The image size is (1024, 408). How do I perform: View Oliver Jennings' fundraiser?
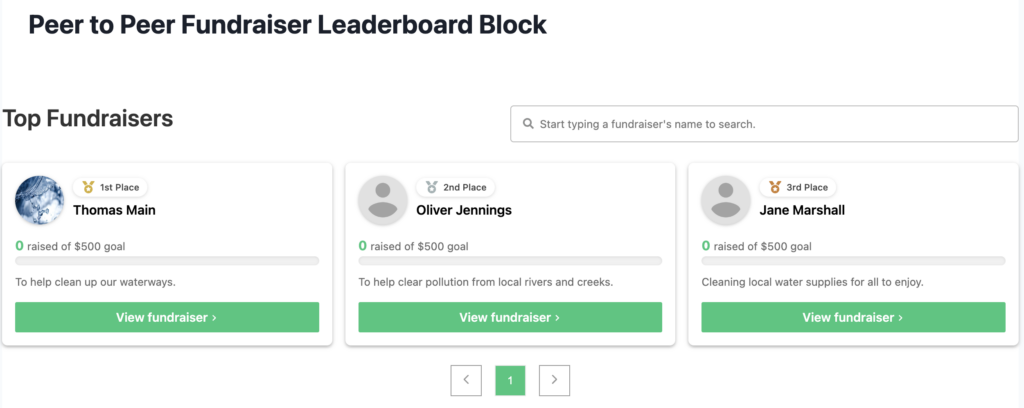(x=510, y=317)
